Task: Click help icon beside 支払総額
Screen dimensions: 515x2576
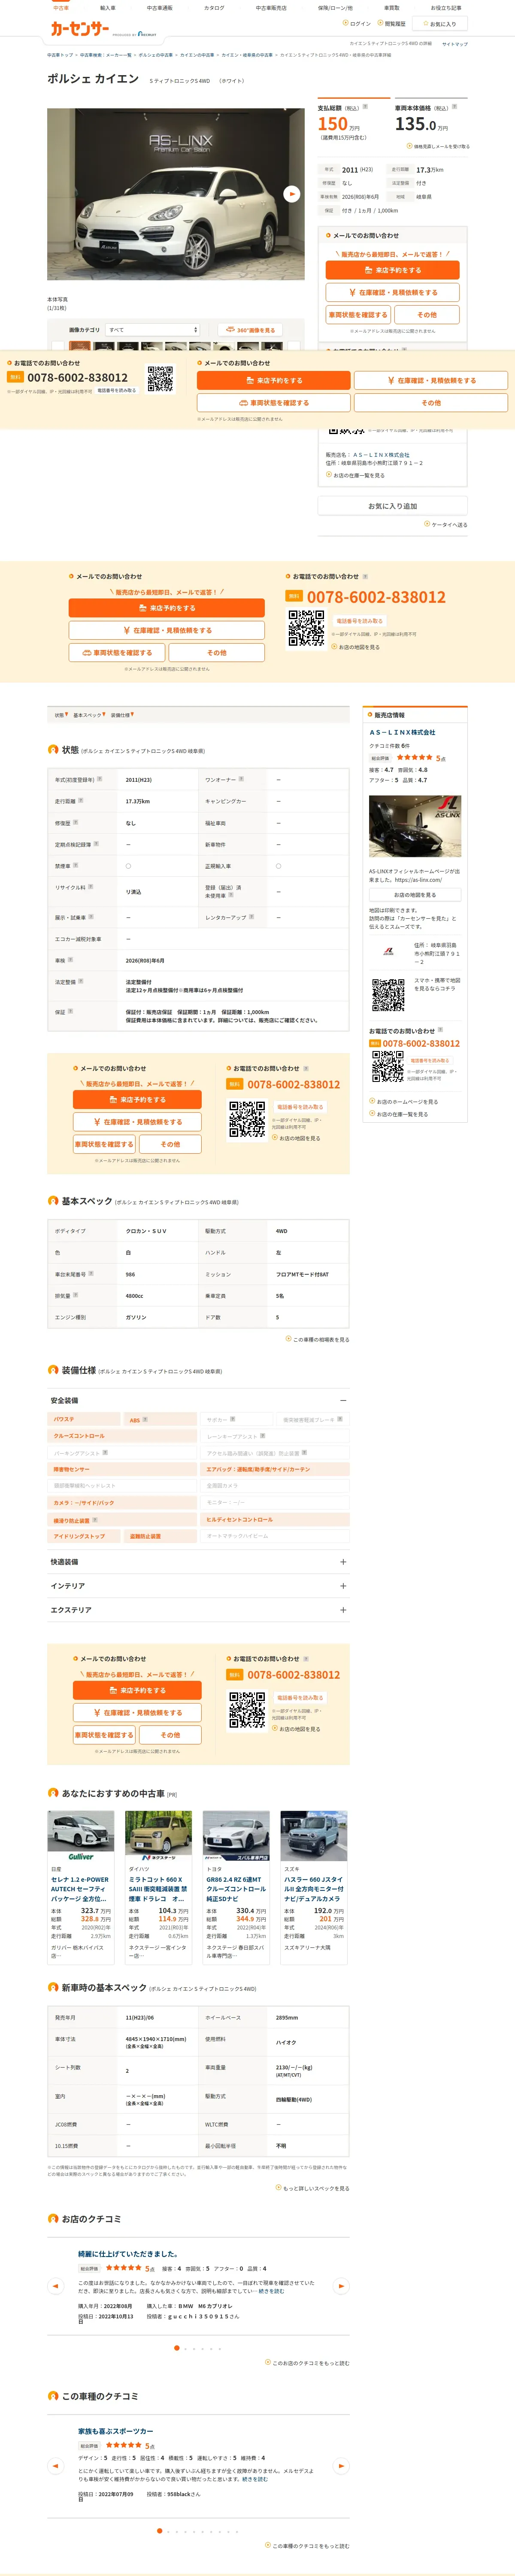Action: 365,107
